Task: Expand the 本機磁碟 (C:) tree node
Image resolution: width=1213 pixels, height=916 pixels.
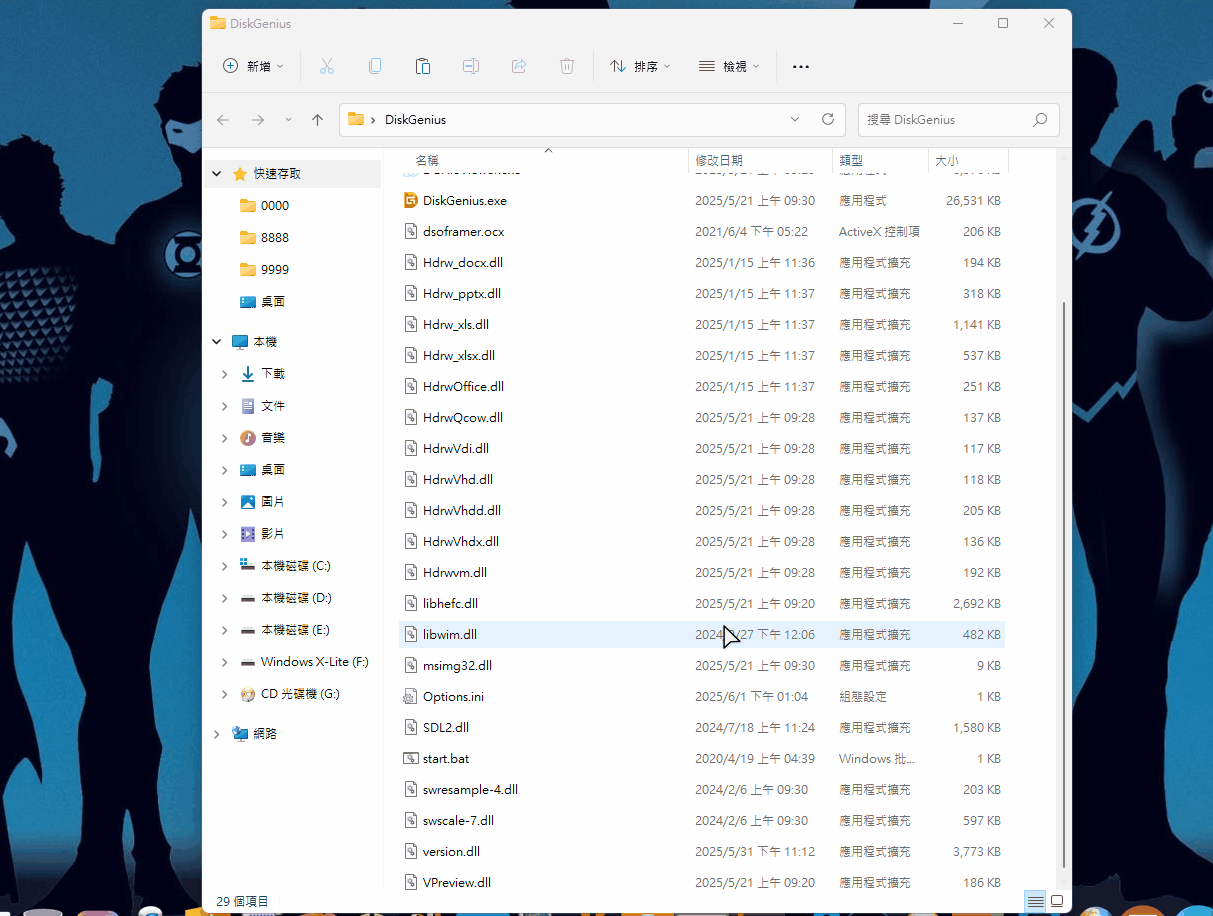Action: pos(225,566)
